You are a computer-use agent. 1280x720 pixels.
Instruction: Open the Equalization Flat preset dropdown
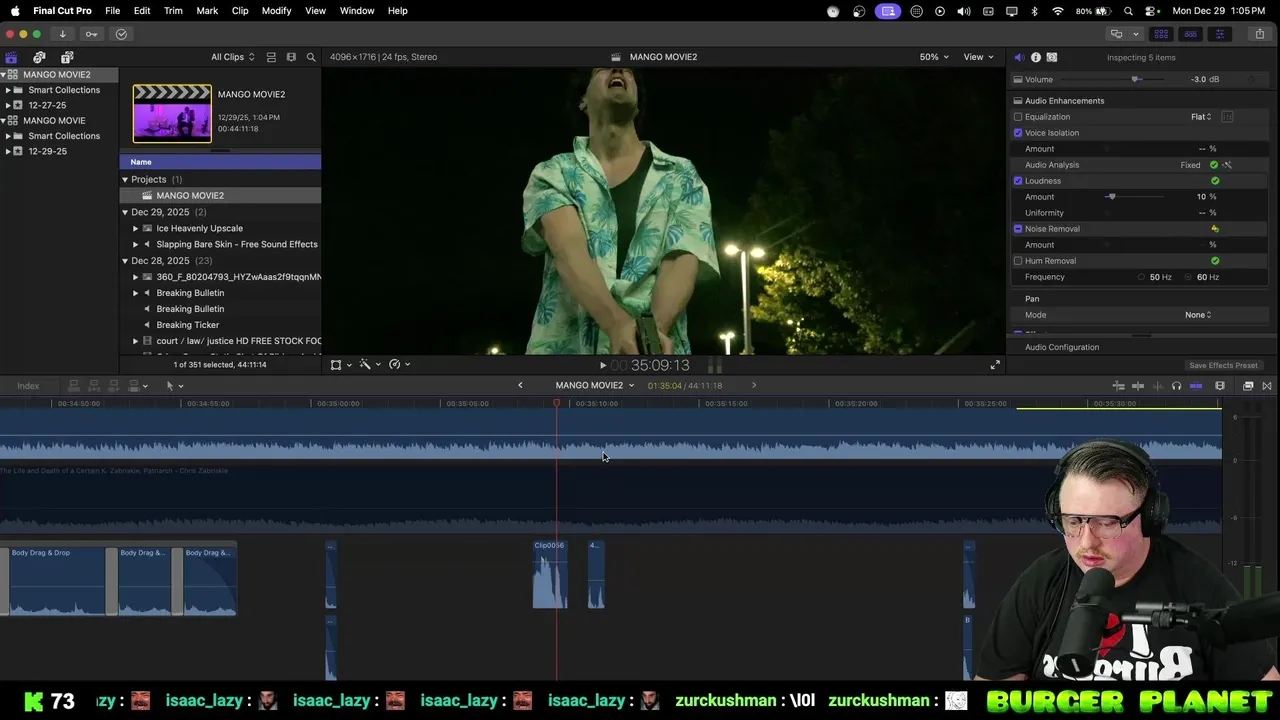coord(1201,117)
